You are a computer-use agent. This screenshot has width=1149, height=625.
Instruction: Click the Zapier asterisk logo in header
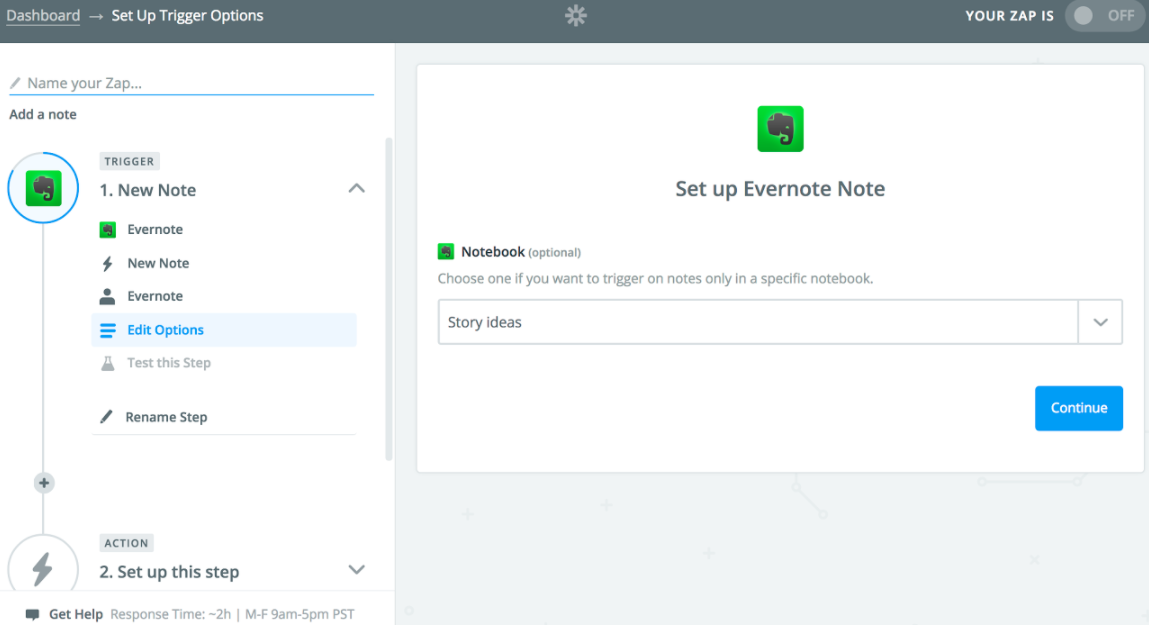[576, 15]
